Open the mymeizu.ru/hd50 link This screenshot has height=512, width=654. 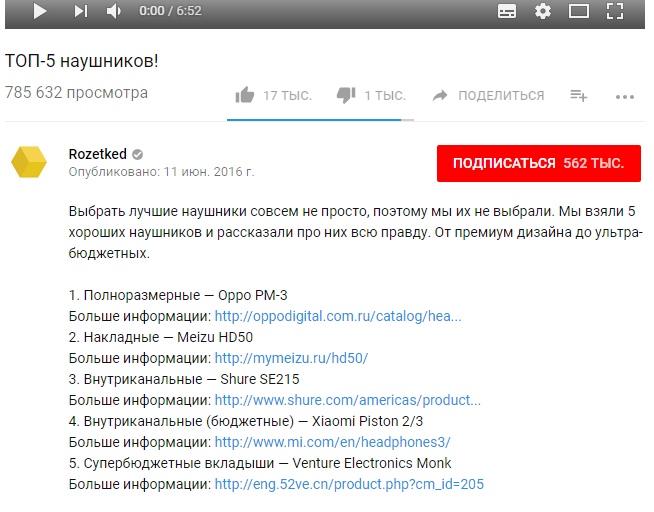point(291,358)
